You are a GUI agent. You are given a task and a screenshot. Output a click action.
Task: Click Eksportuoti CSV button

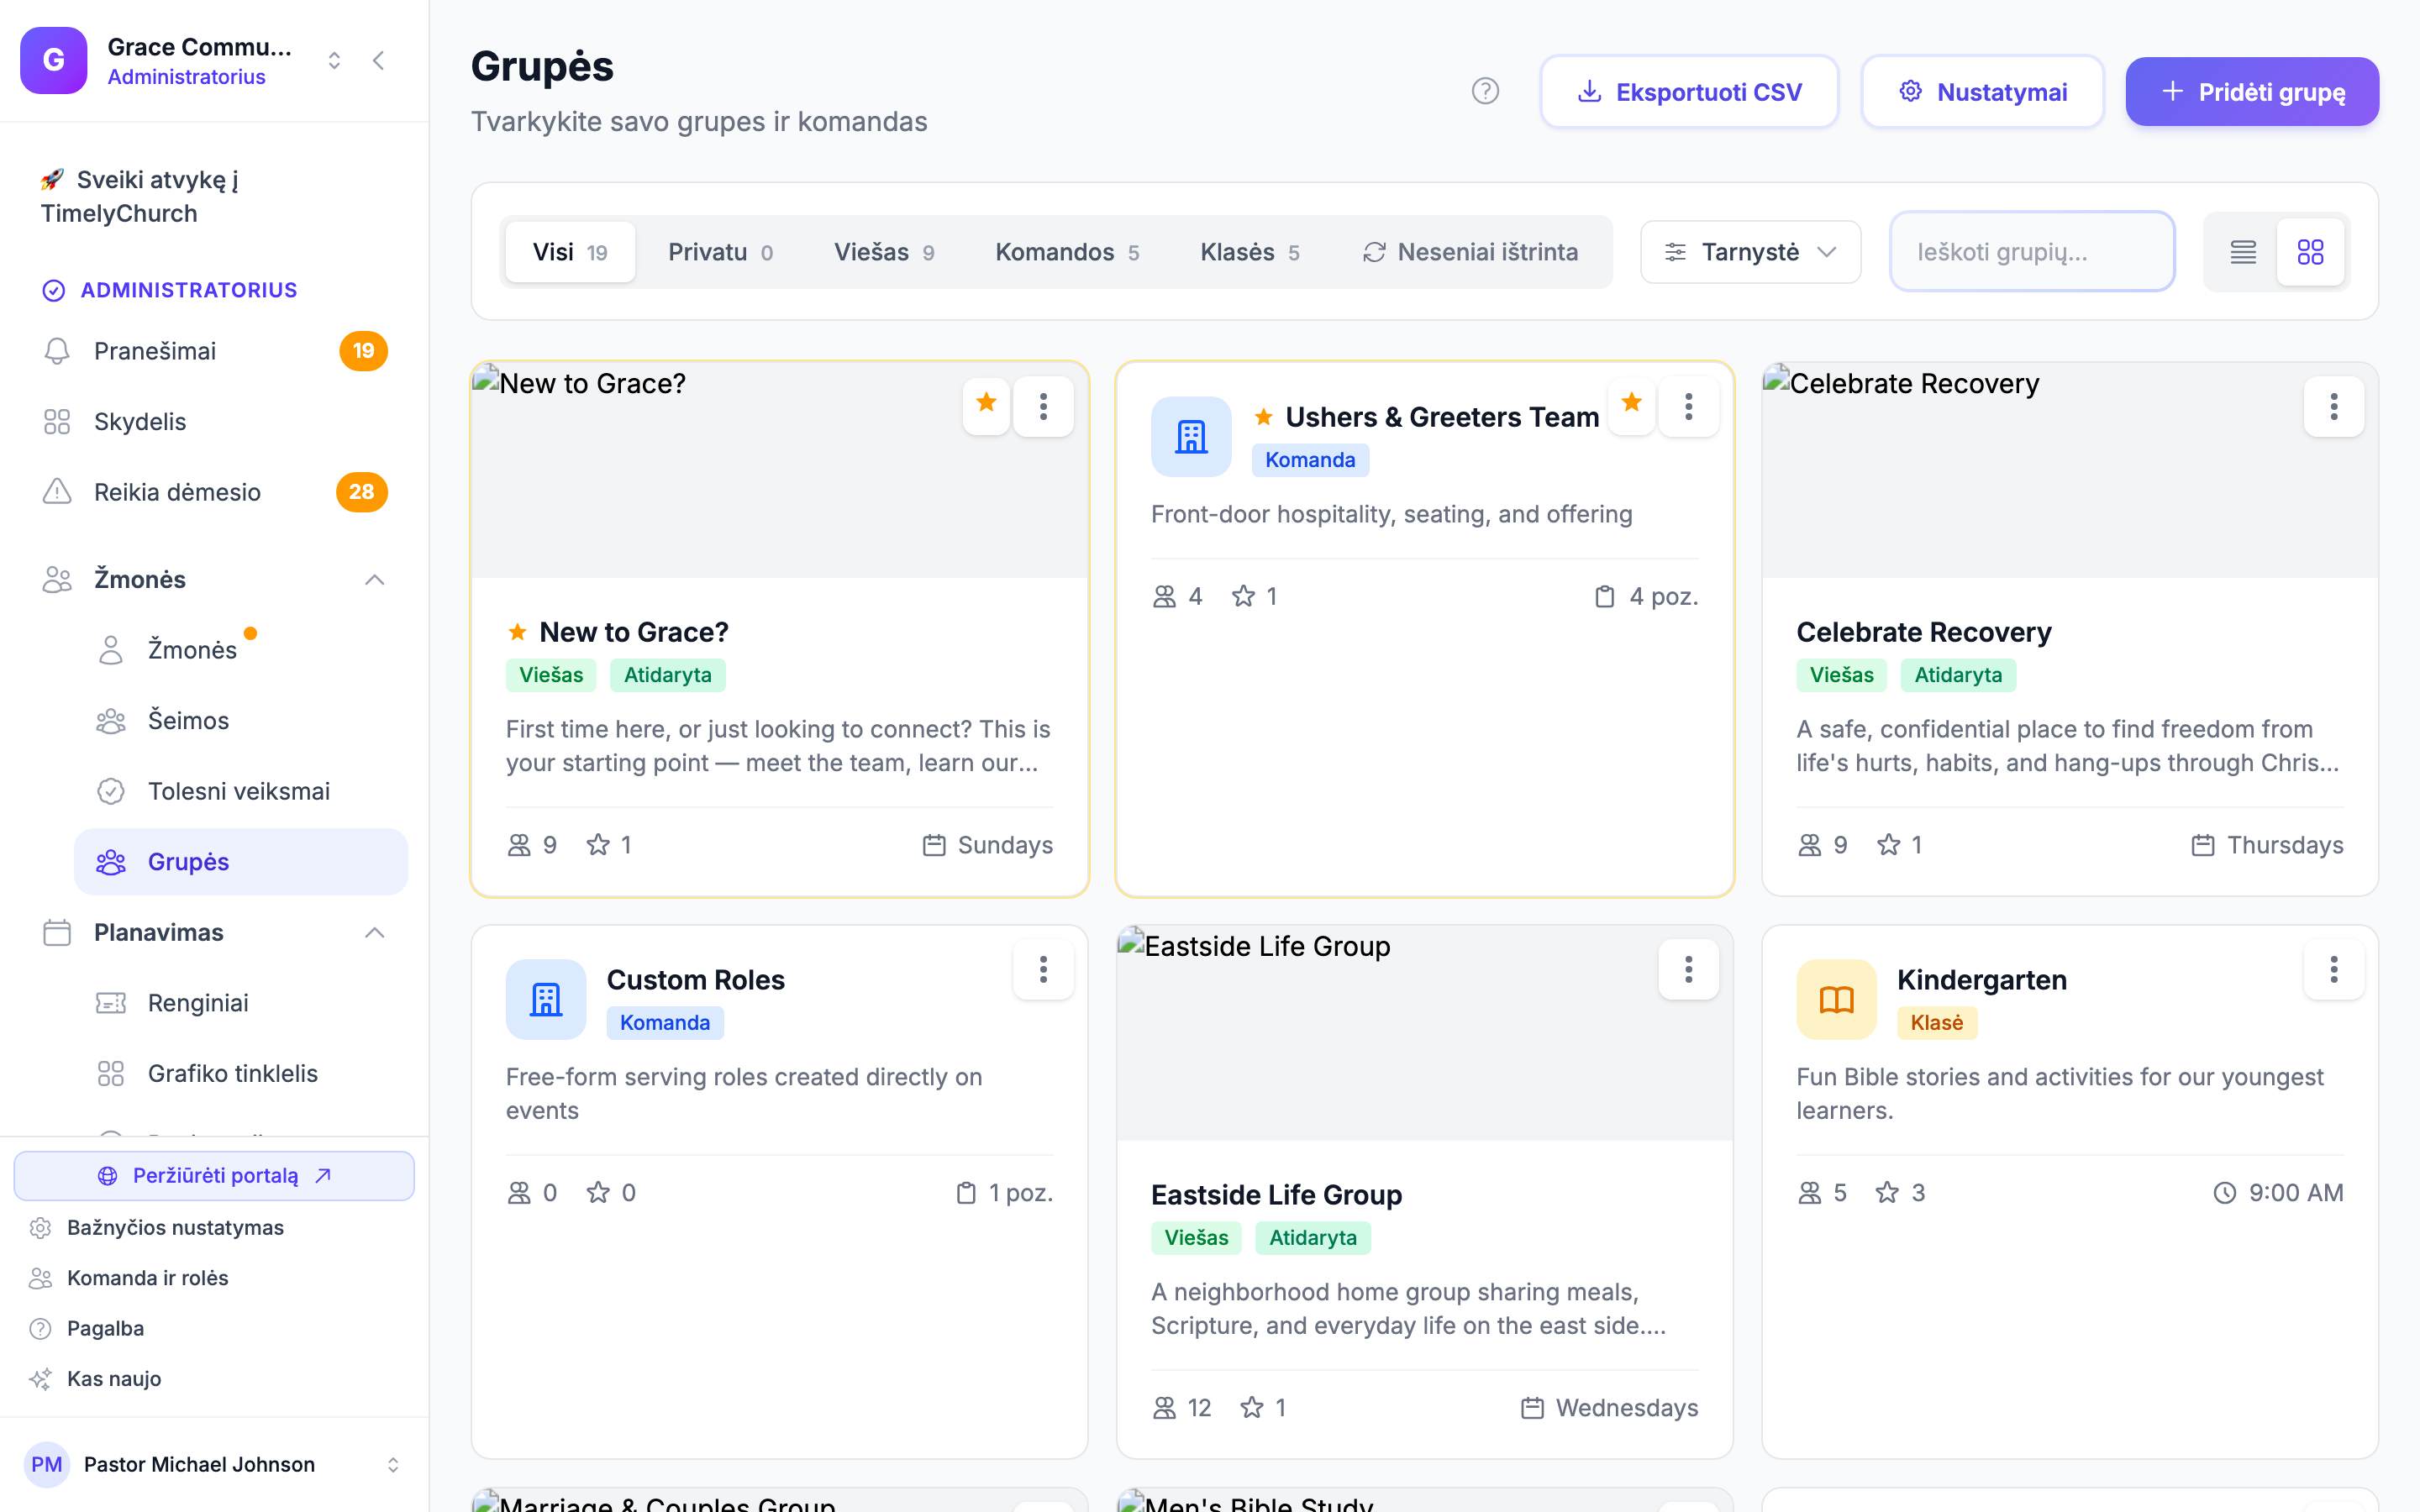click(1689, 92)
